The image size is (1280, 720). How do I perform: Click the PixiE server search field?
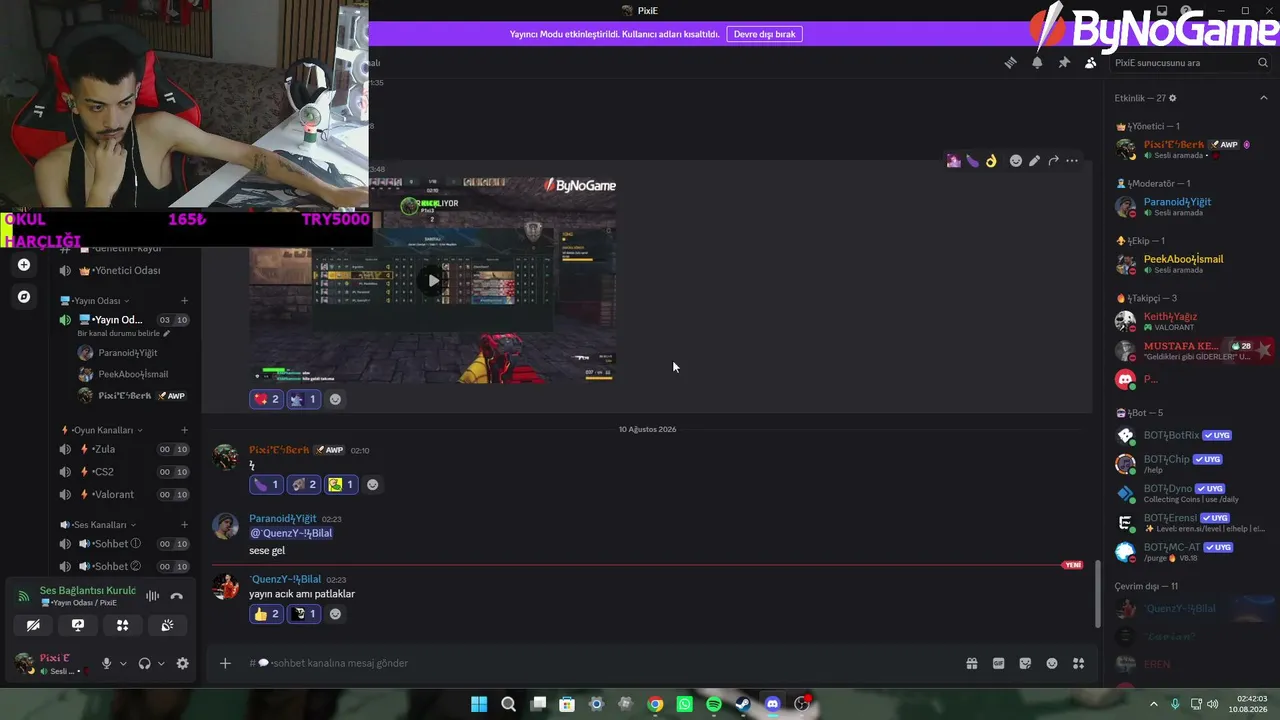click(x=1191, y=62)
